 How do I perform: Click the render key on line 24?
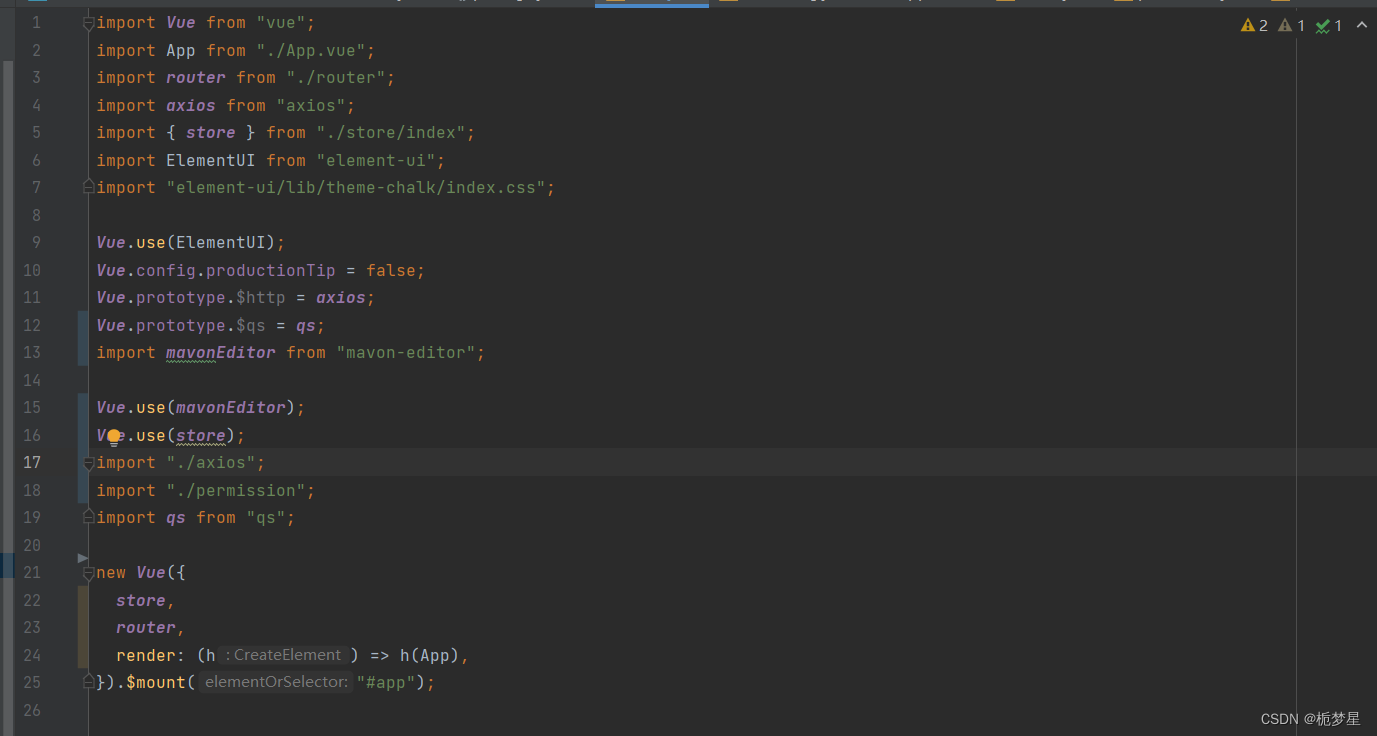point(146,655)
